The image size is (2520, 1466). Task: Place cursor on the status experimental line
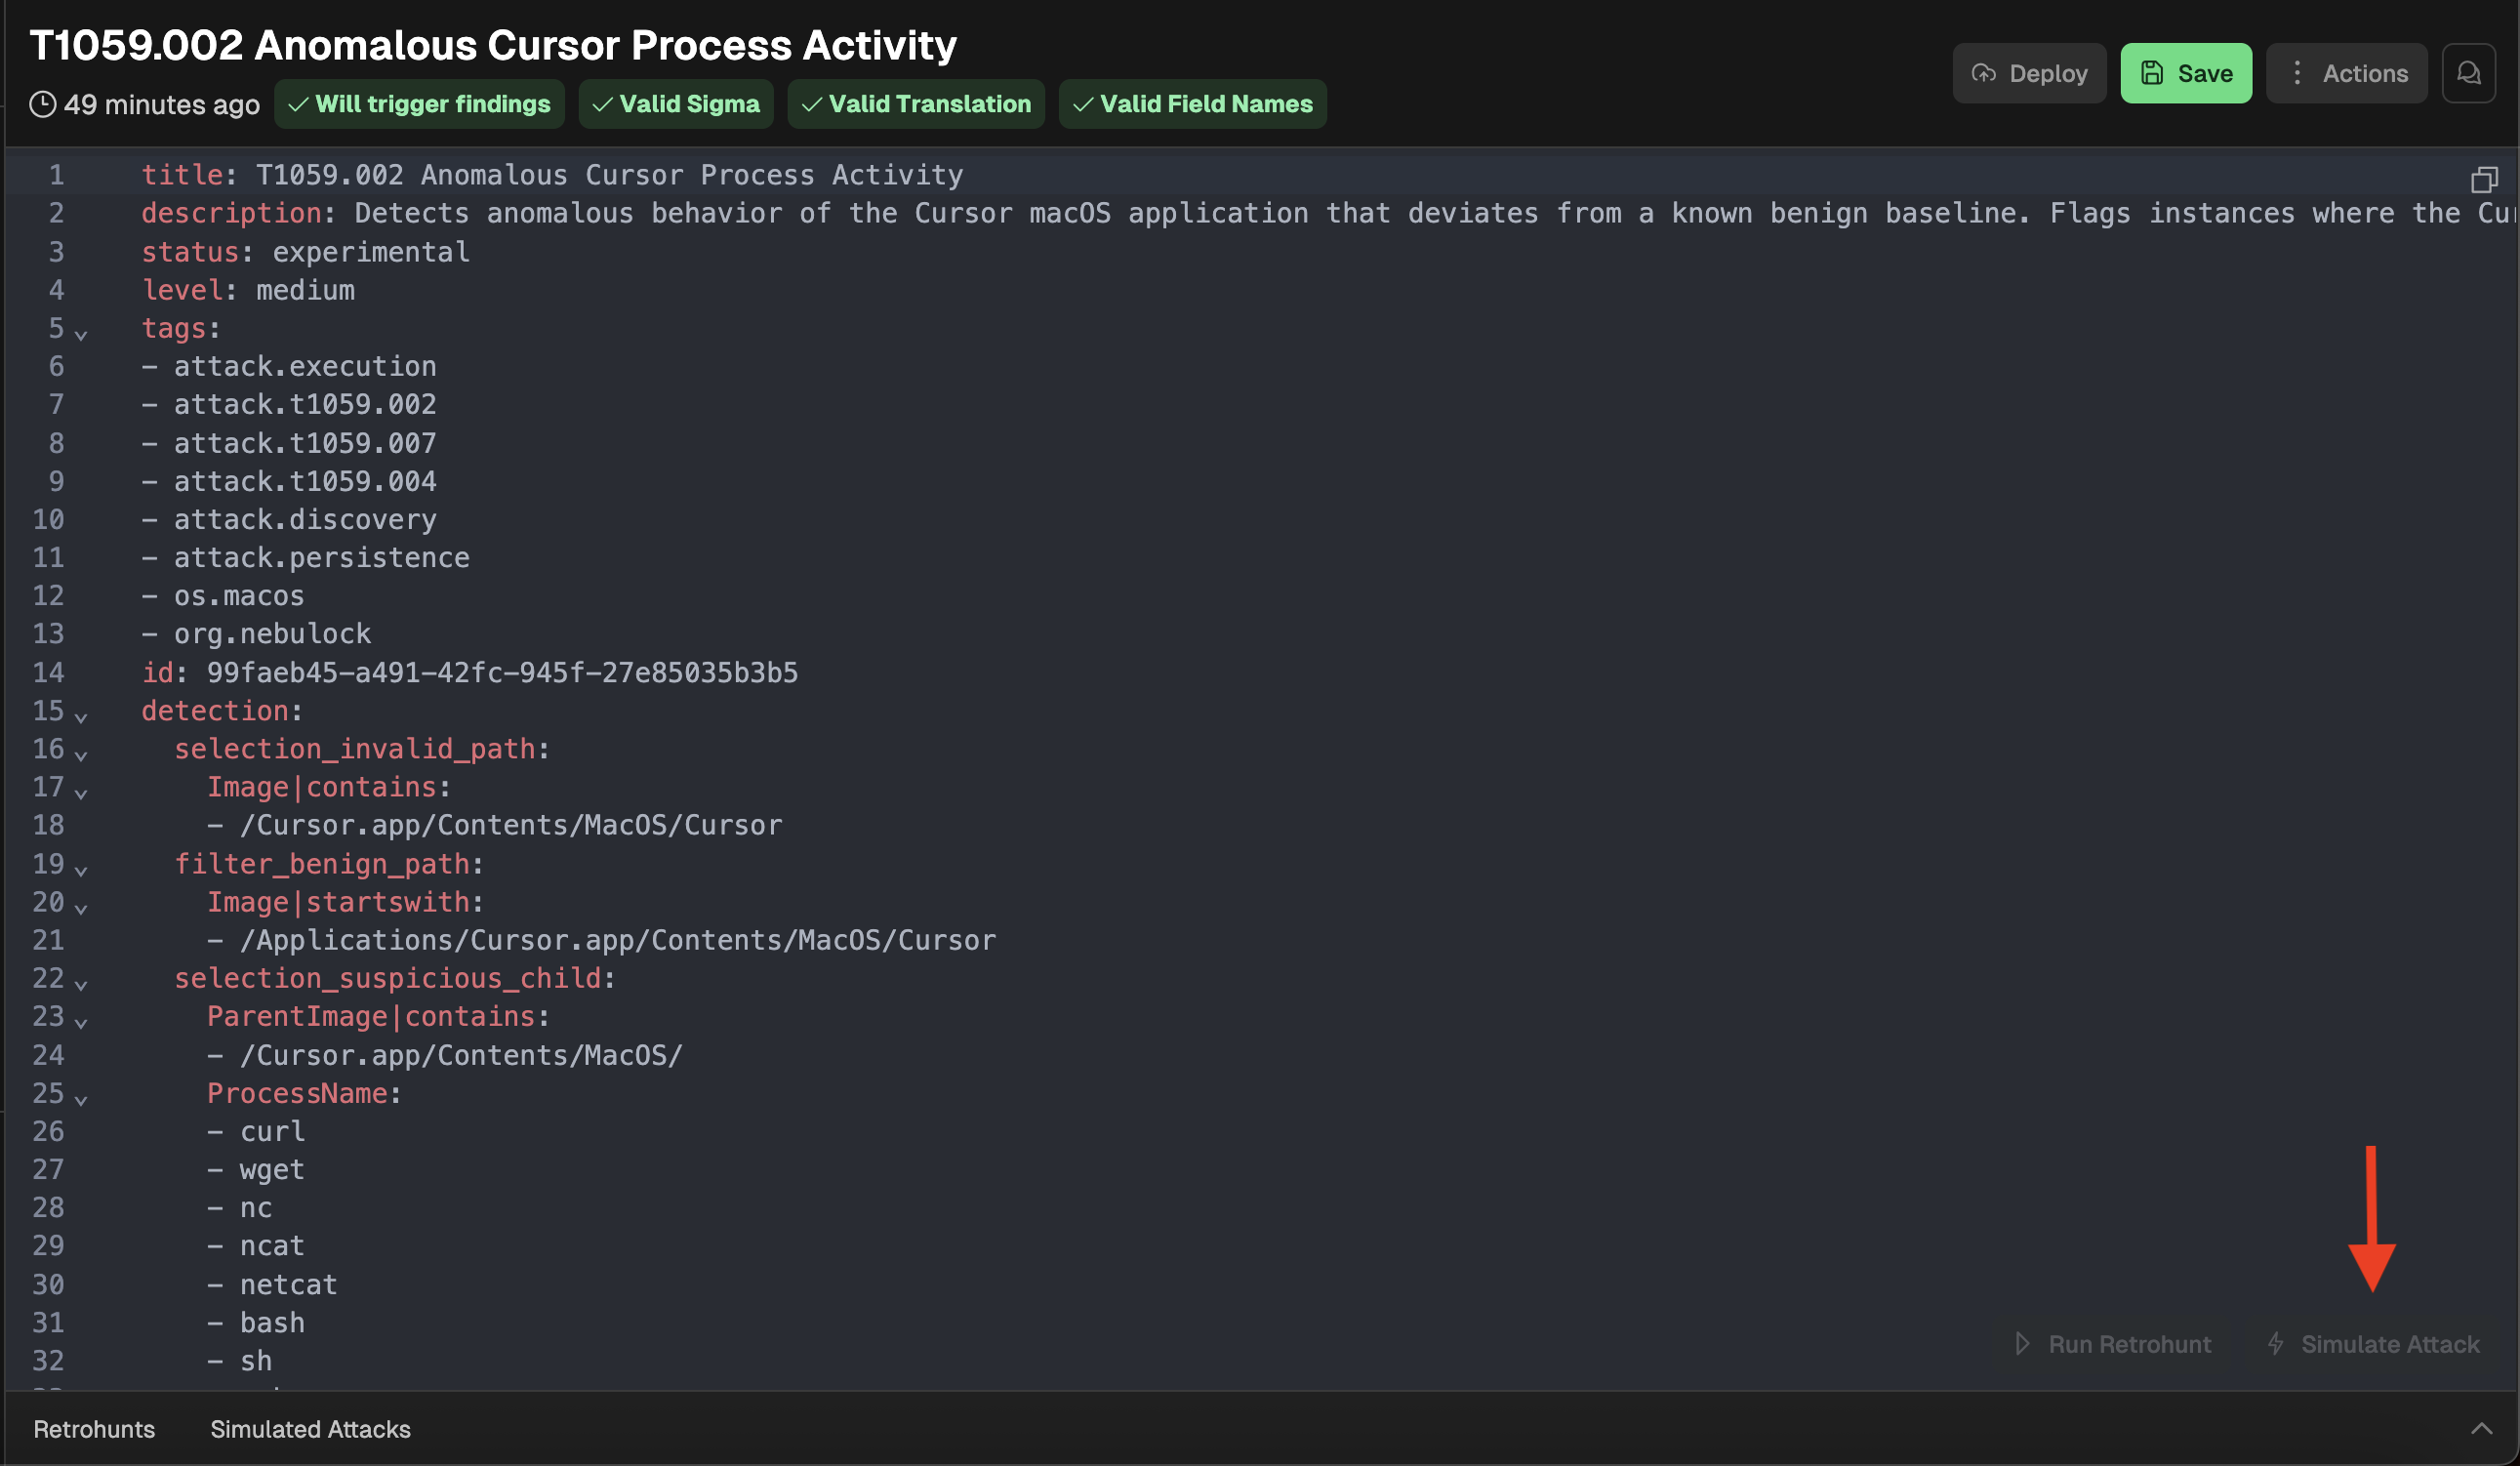click(x=370, y=252)
